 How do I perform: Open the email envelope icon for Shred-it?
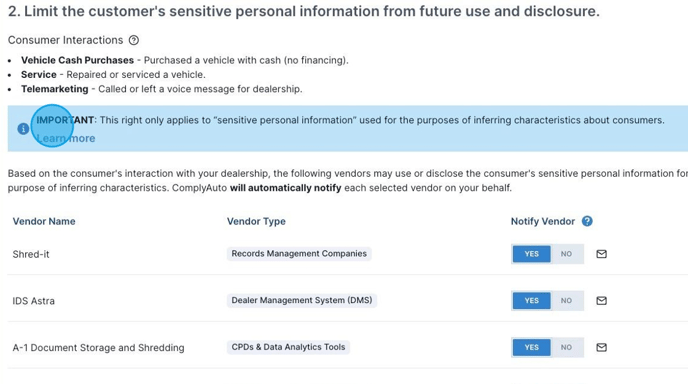[602, 254]
